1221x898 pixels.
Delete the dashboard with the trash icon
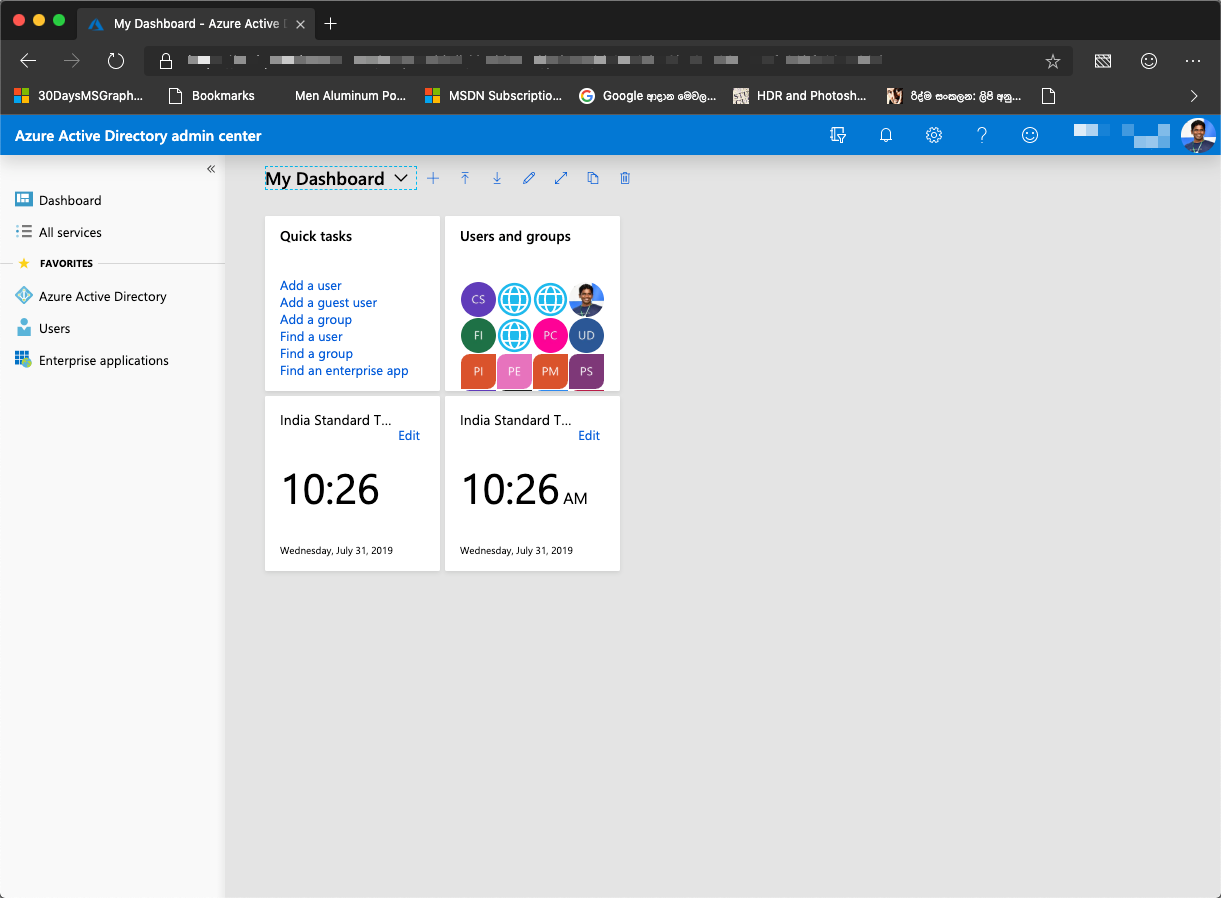pyautogui.click(x=625, y=178)
